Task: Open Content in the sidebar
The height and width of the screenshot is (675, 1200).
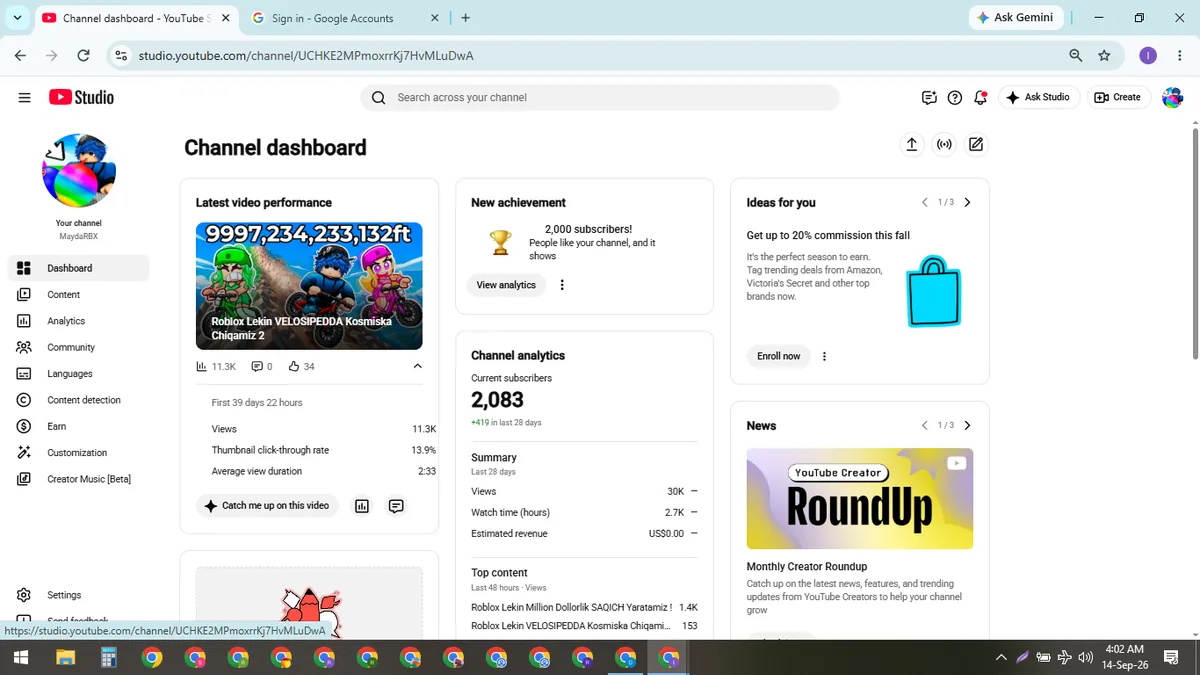Action: [x=79, y=294]
